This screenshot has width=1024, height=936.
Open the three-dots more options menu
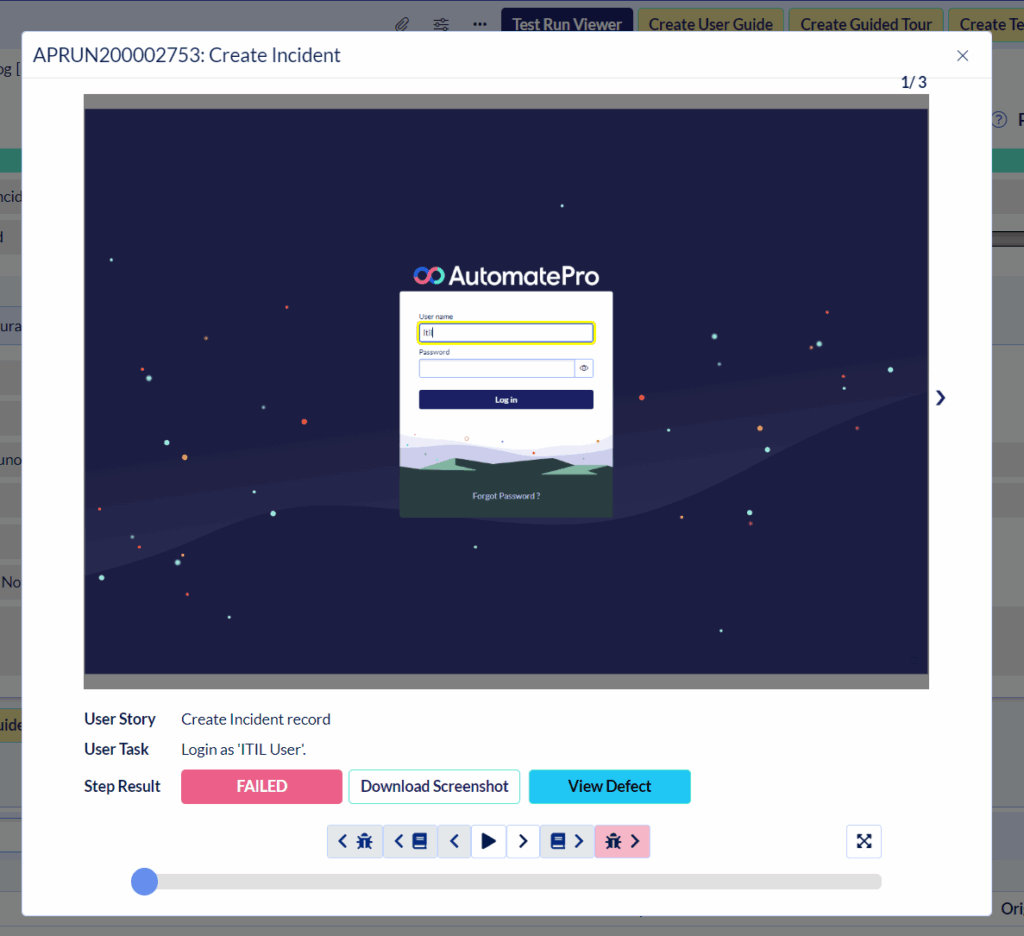(480, 24)
